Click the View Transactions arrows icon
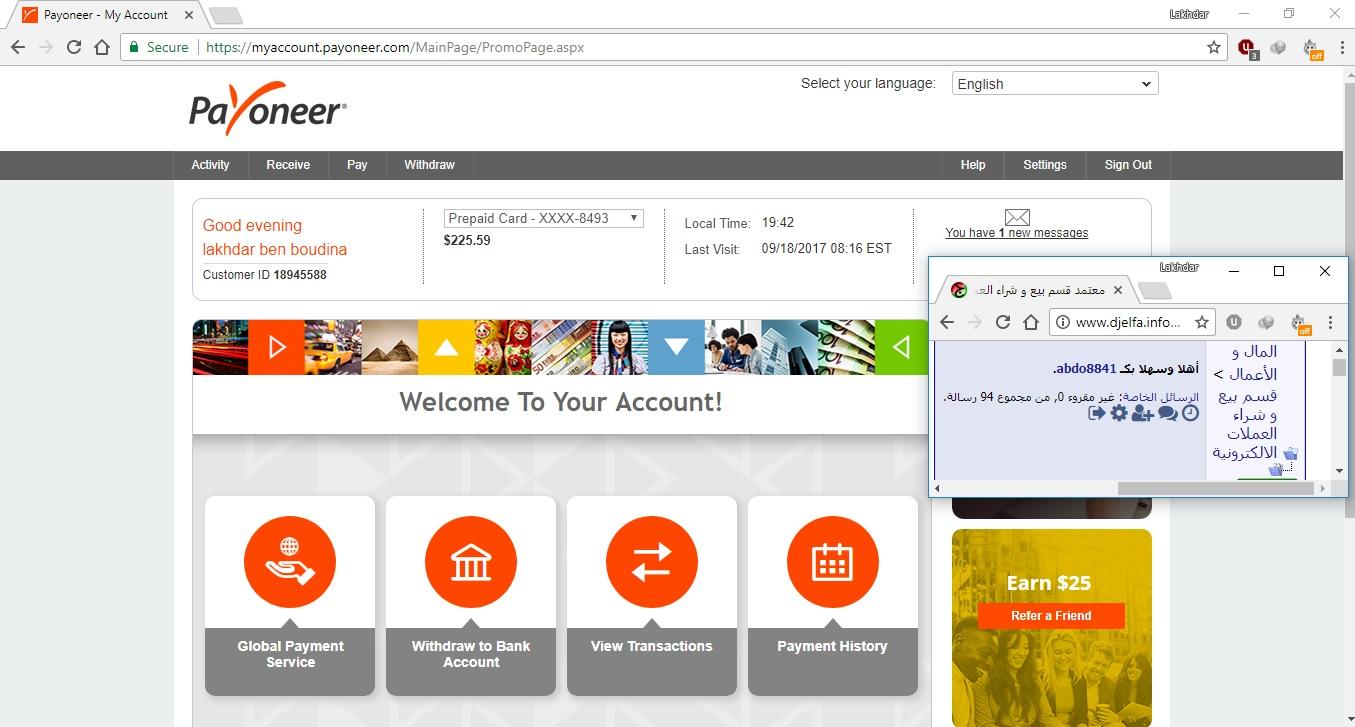 pyautogui.click(x=652, y=562)
